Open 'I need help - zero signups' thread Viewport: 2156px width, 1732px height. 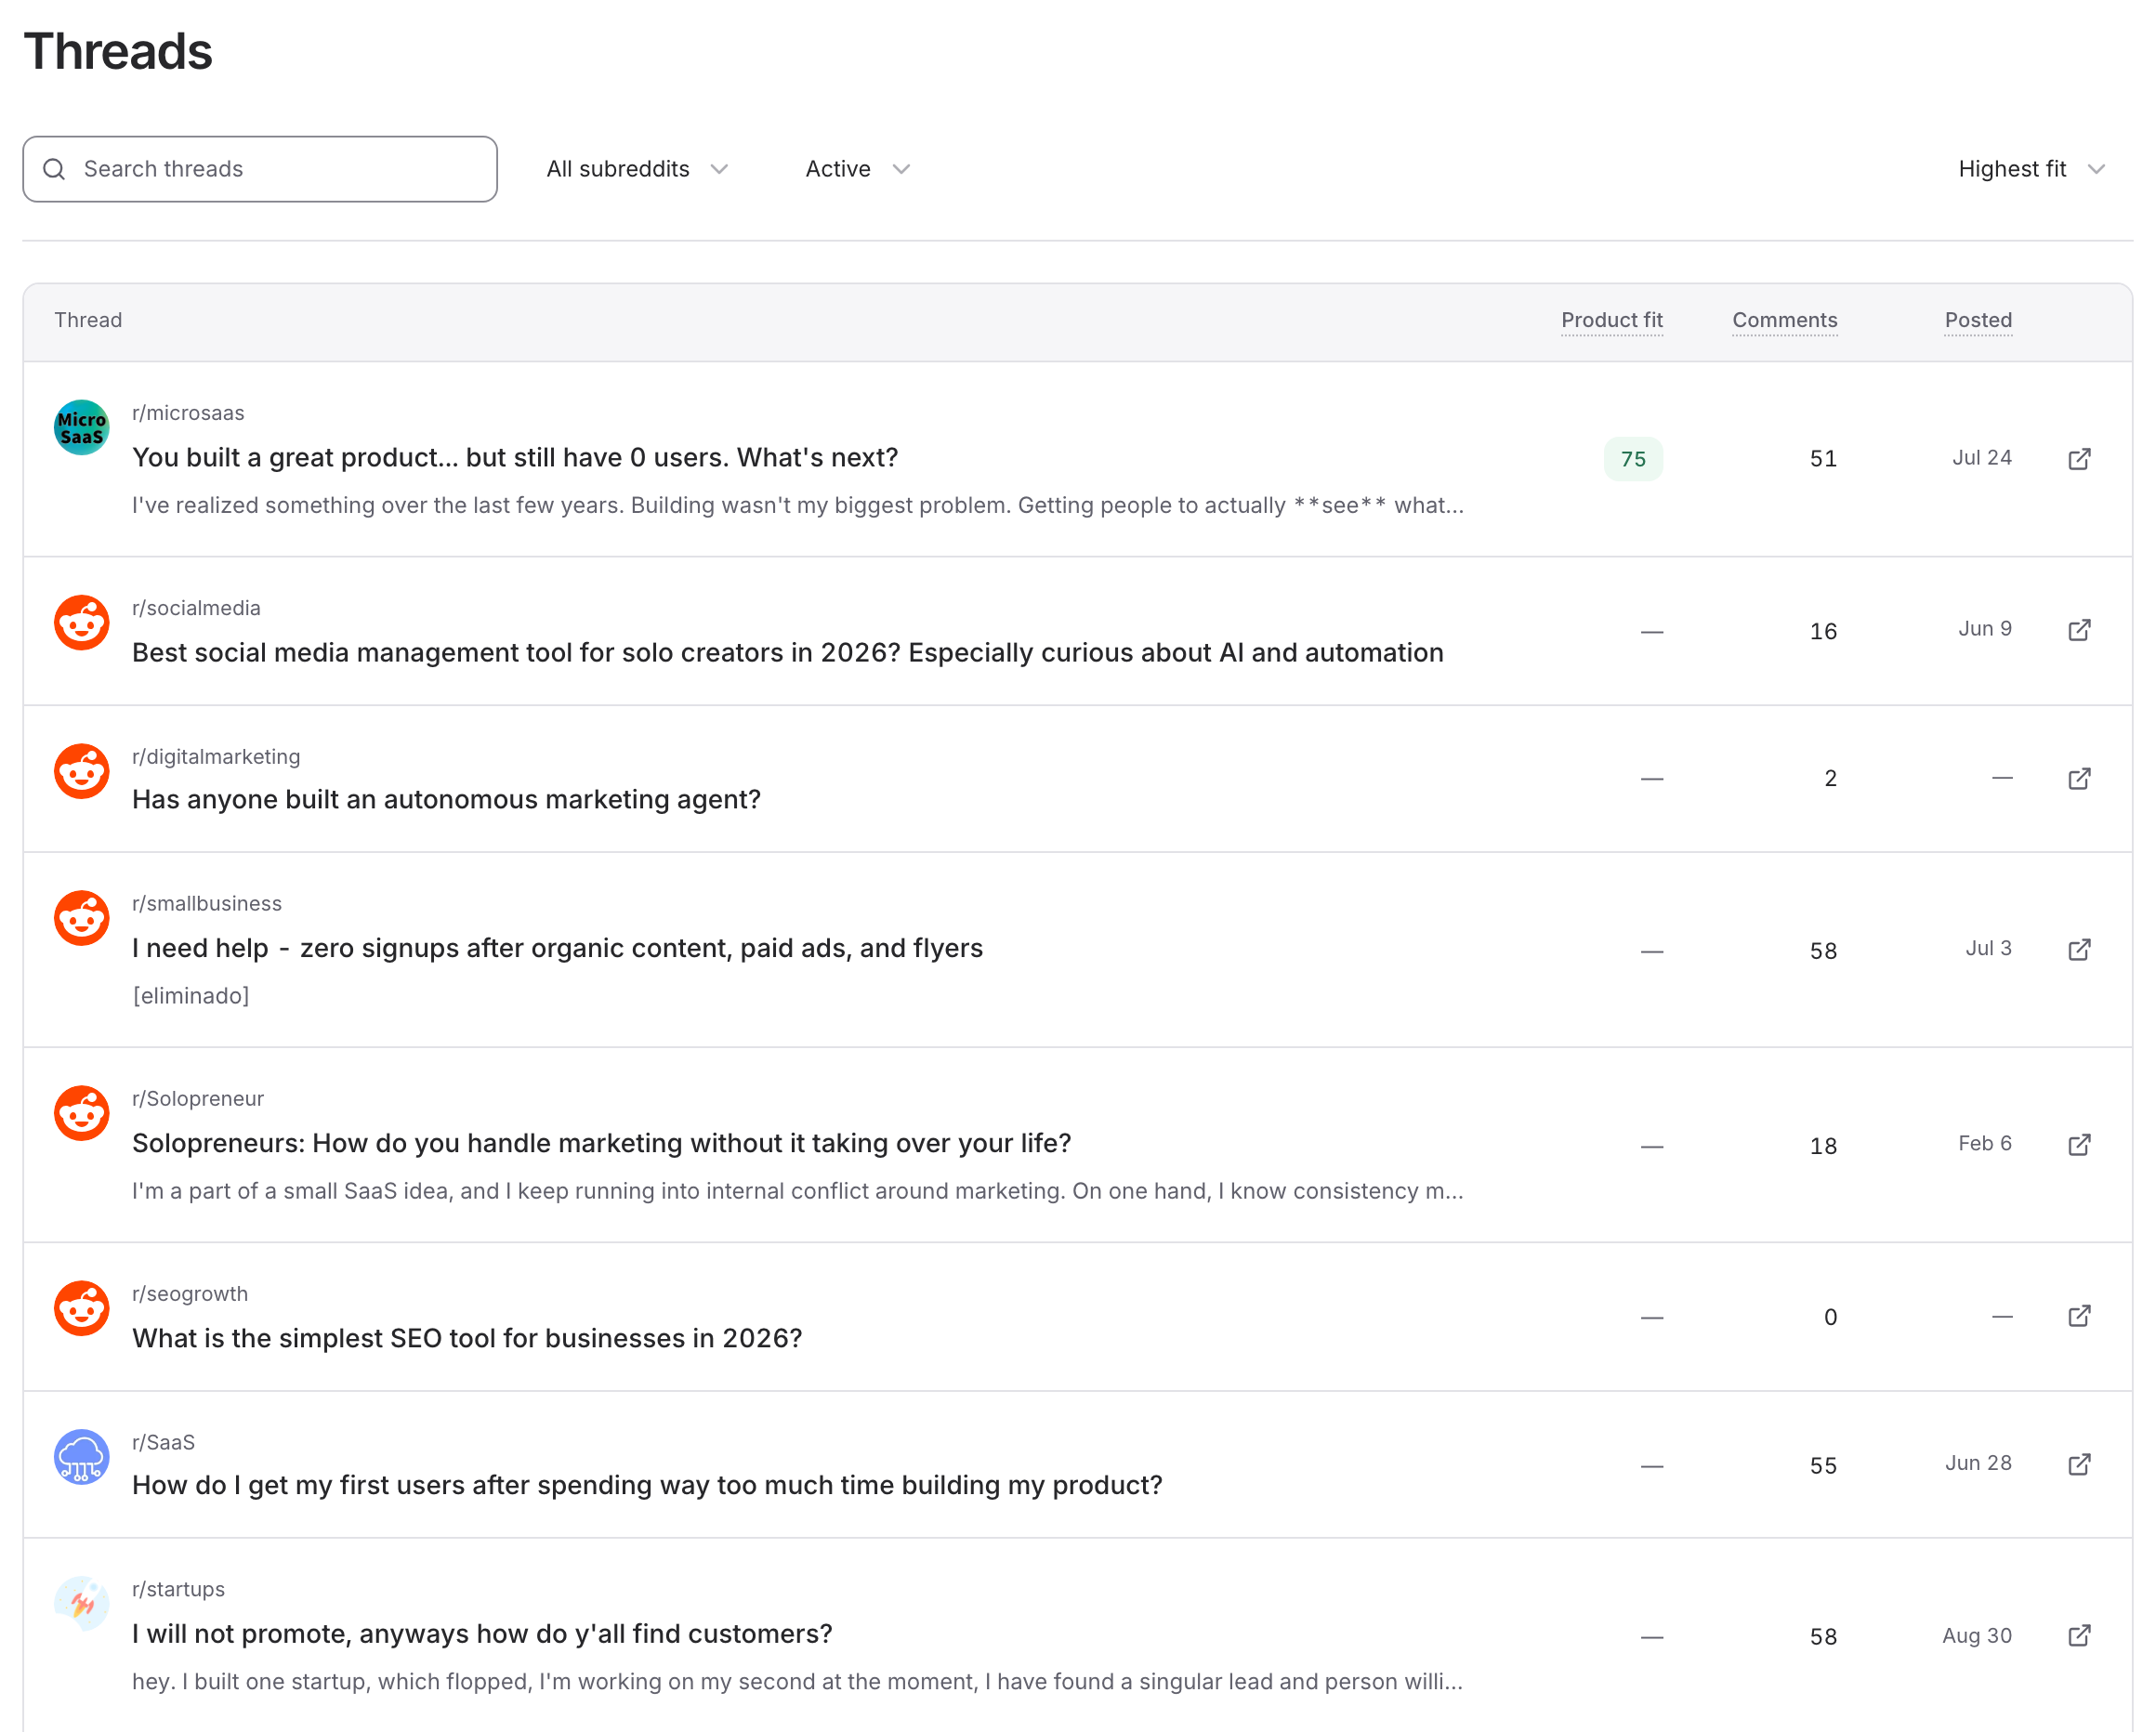[557, 948]
